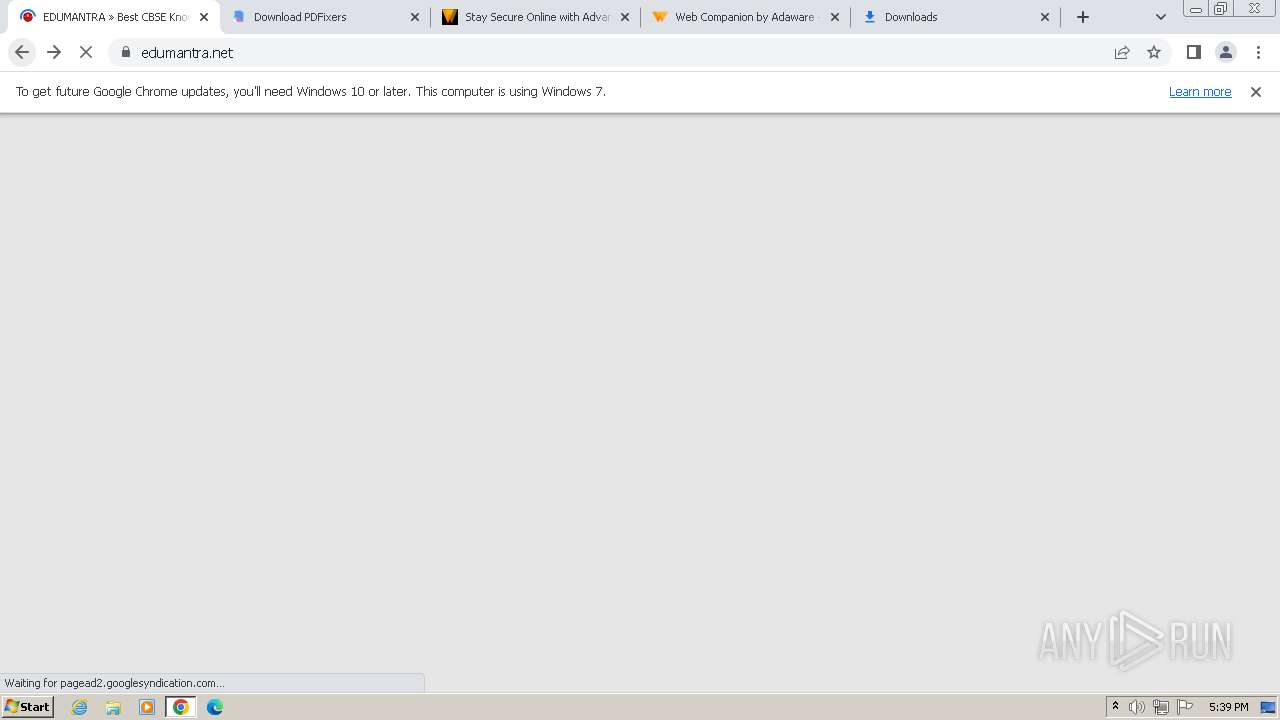The image size is (1280, 720).
Task: Click the Windows 7 update notice text
Action: point(310,91)
